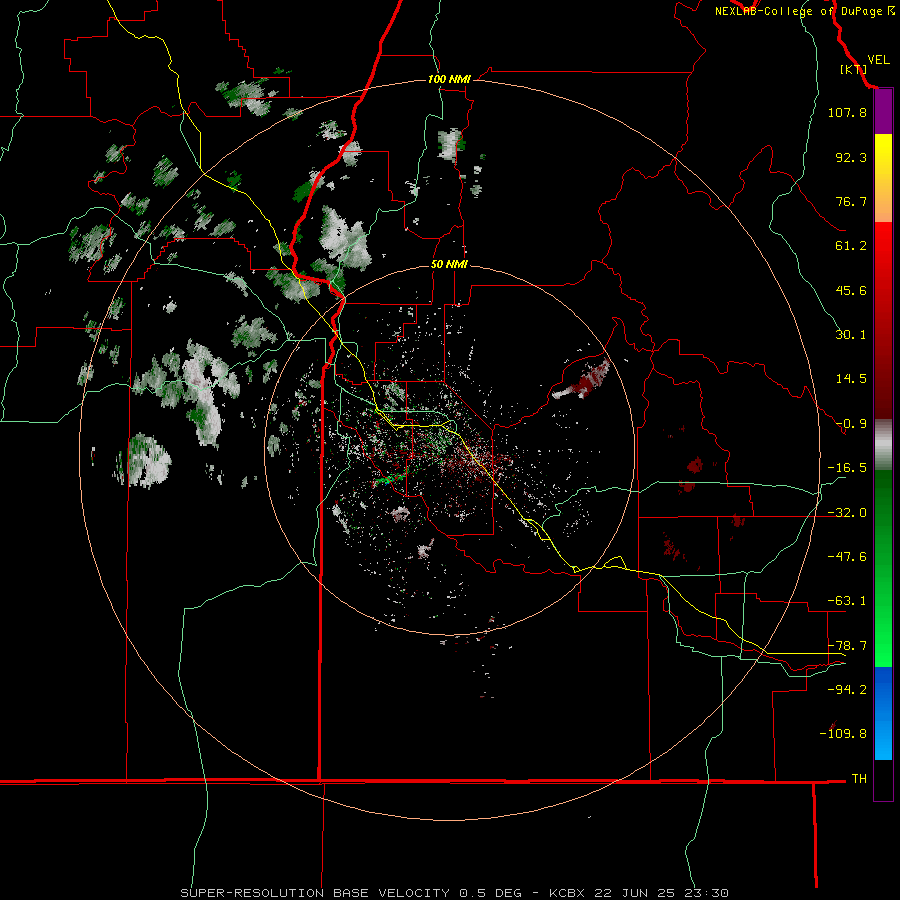Viewport: 900px width, 900px height.
Task: Click the blue segment of color bar
Action: point(883,713)
